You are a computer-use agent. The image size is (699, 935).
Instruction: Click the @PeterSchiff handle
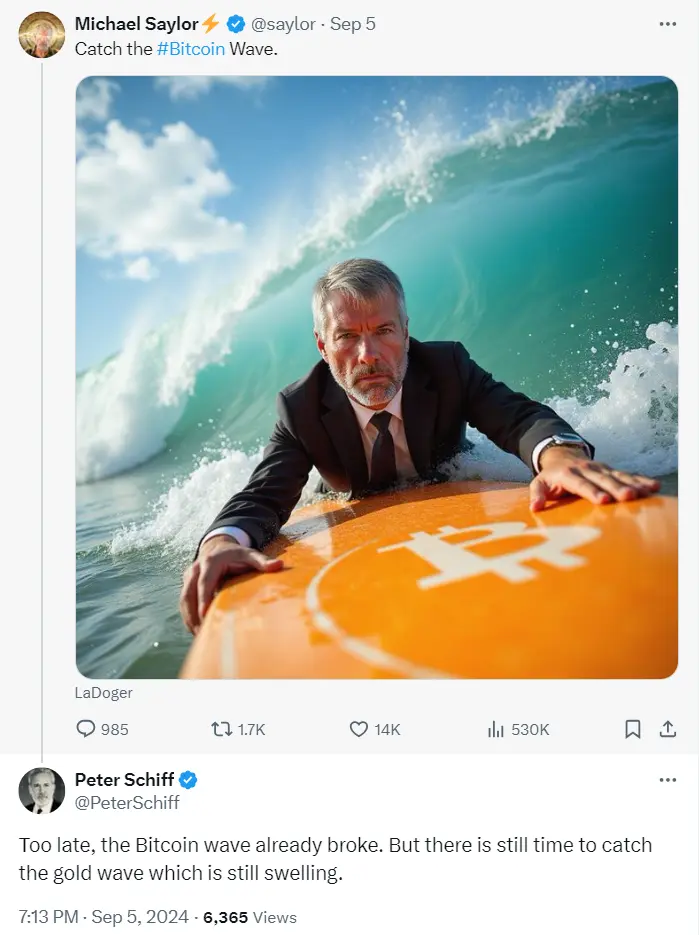tap(127, 803)
